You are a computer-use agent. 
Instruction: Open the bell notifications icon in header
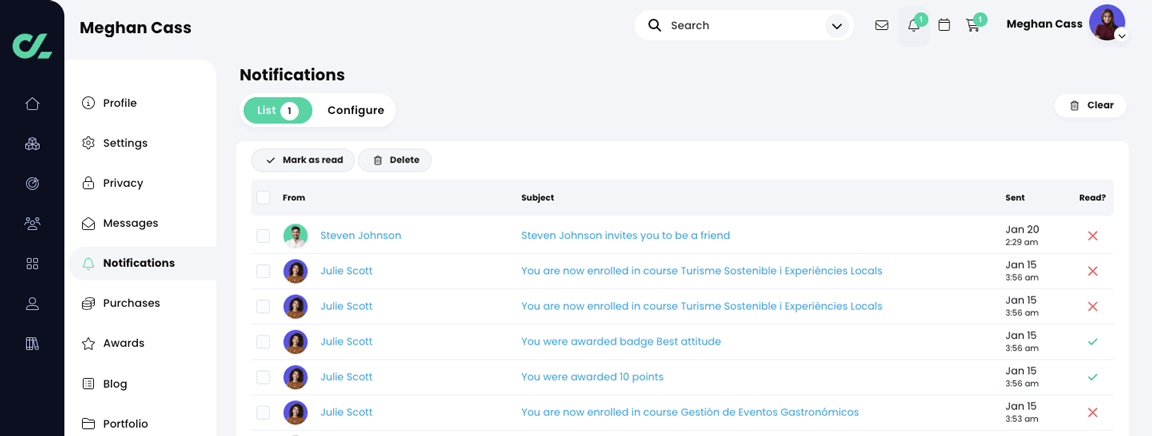(x=914, y=26)
